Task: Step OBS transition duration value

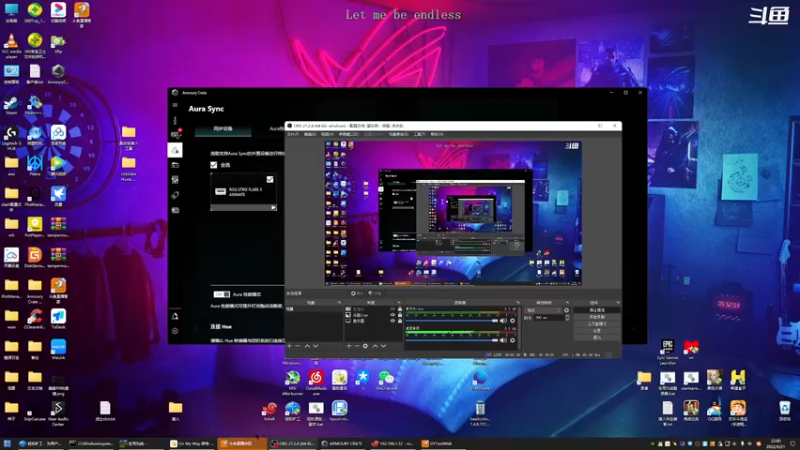Action: (x=568, y=317)
